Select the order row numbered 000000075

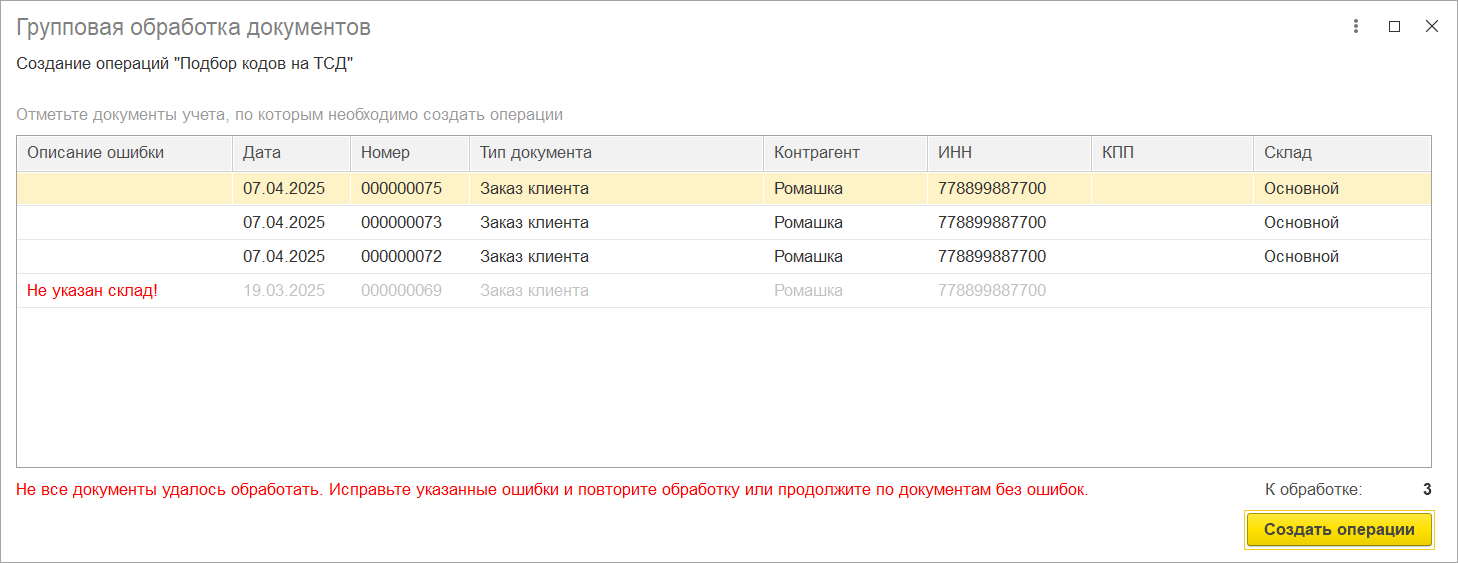[724, 188]
